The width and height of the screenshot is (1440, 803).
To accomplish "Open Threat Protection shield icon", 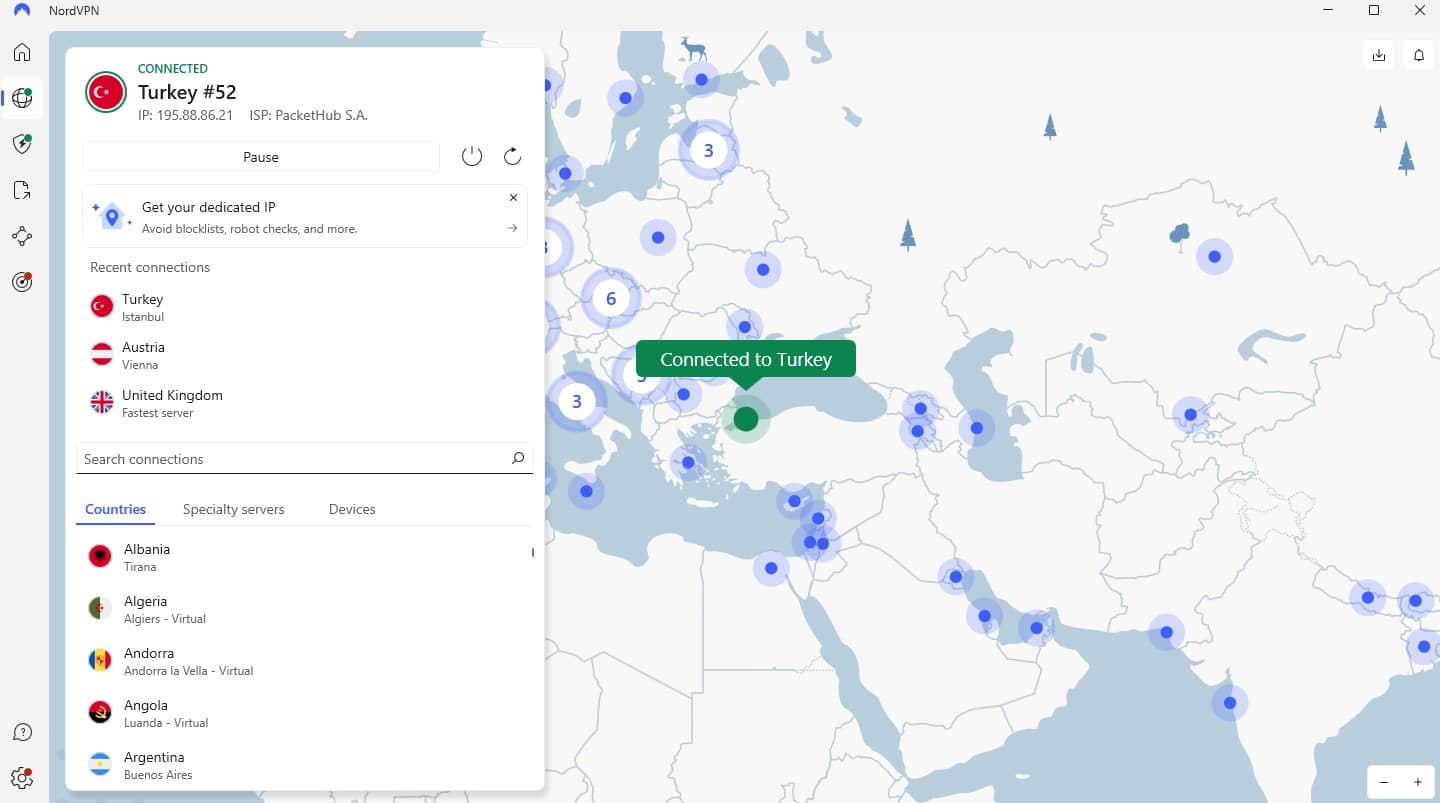I will pos(22,144).
